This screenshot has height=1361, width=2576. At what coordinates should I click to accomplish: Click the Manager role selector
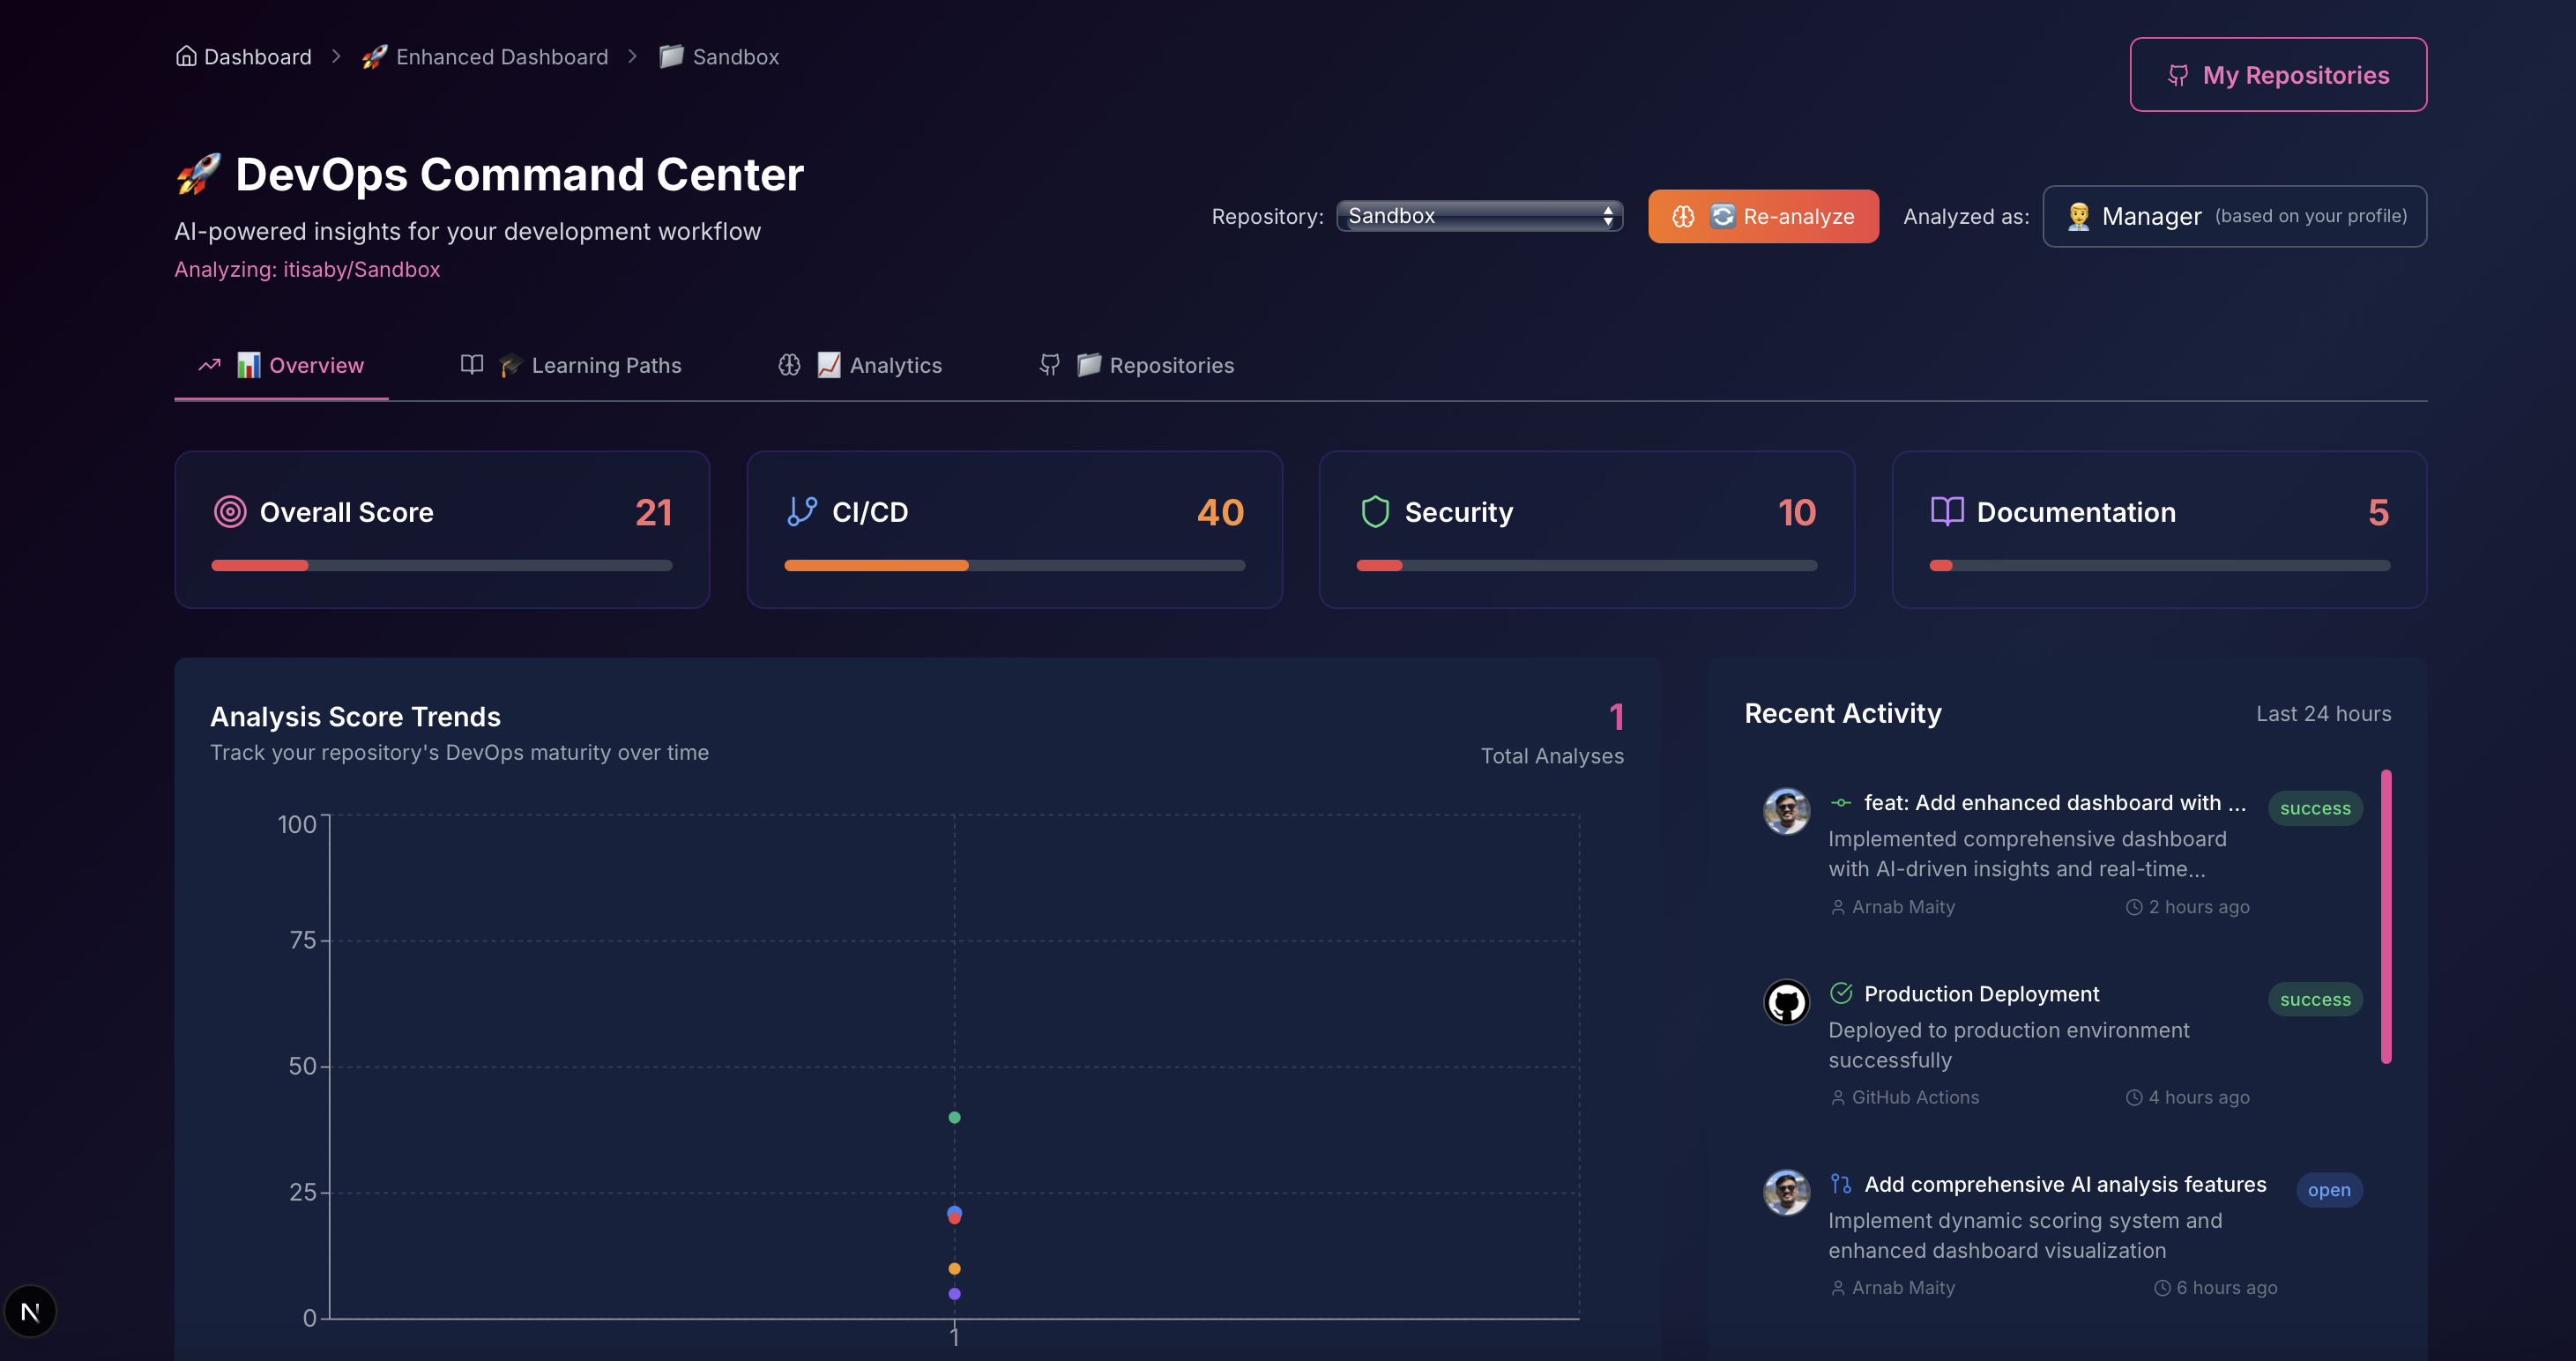point(2234,216)
